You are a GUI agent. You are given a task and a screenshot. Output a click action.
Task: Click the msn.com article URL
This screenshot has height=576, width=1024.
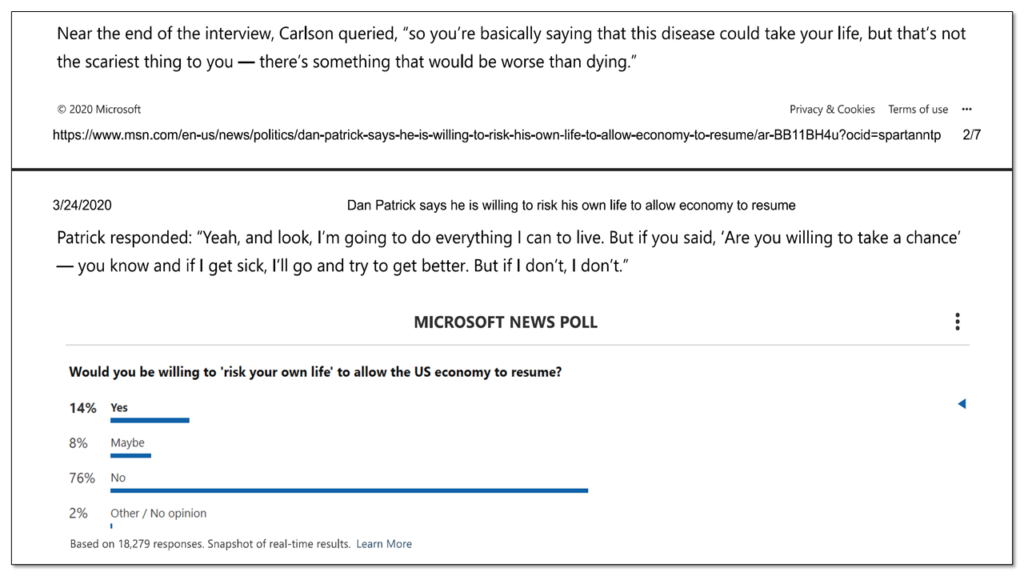pos(496,135)
